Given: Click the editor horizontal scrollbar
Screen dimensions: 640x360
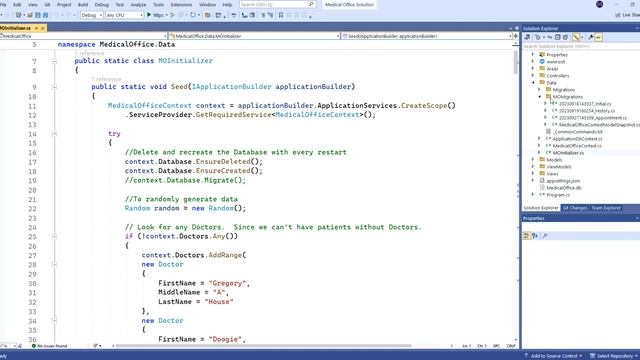Looking at the screenshot, I should tap(263, 346).
